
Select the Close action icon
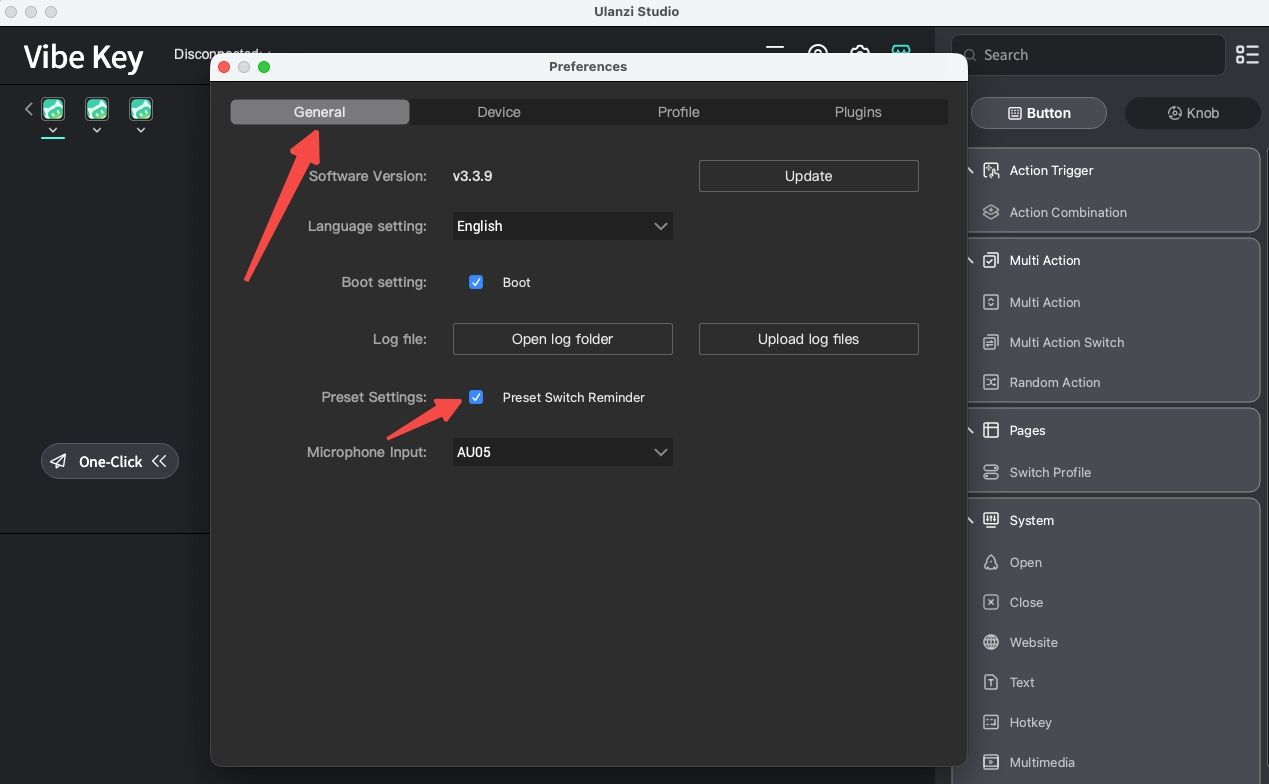click(991, 602)
